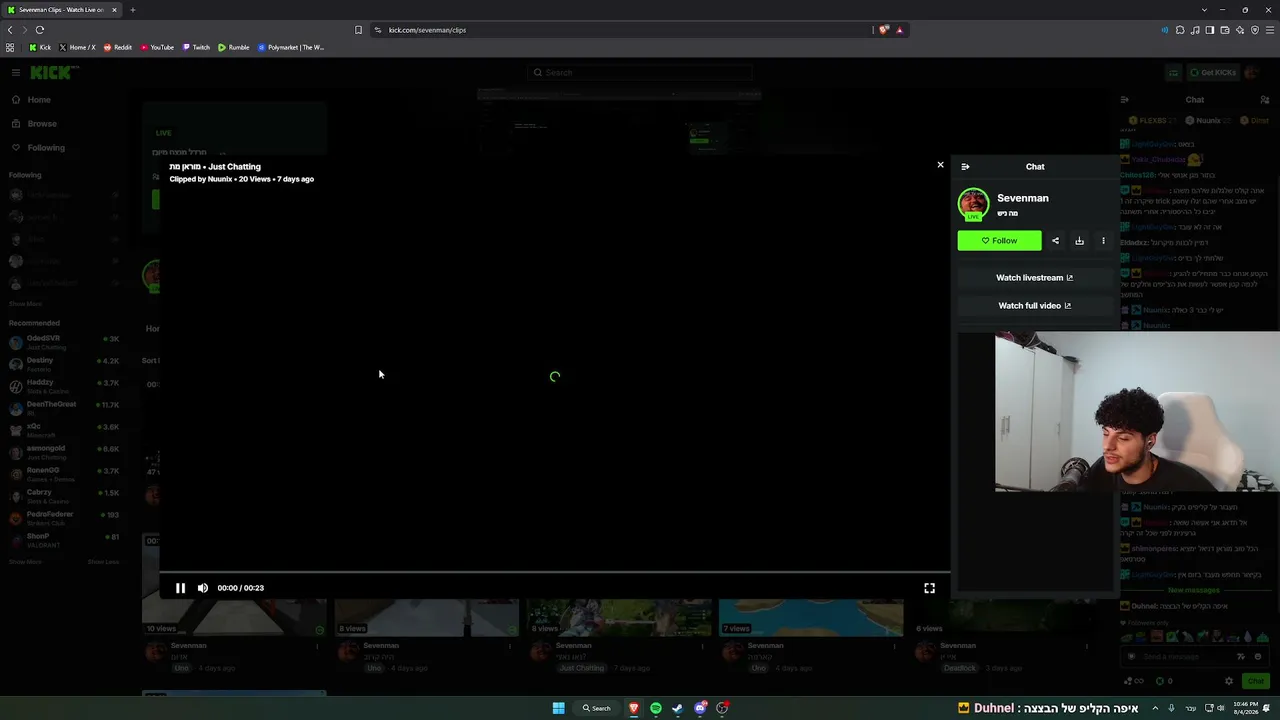The height and width of the screenshot is (720, 1280).
Task: Open the Reddit bookmark
Action: (118, 47)
